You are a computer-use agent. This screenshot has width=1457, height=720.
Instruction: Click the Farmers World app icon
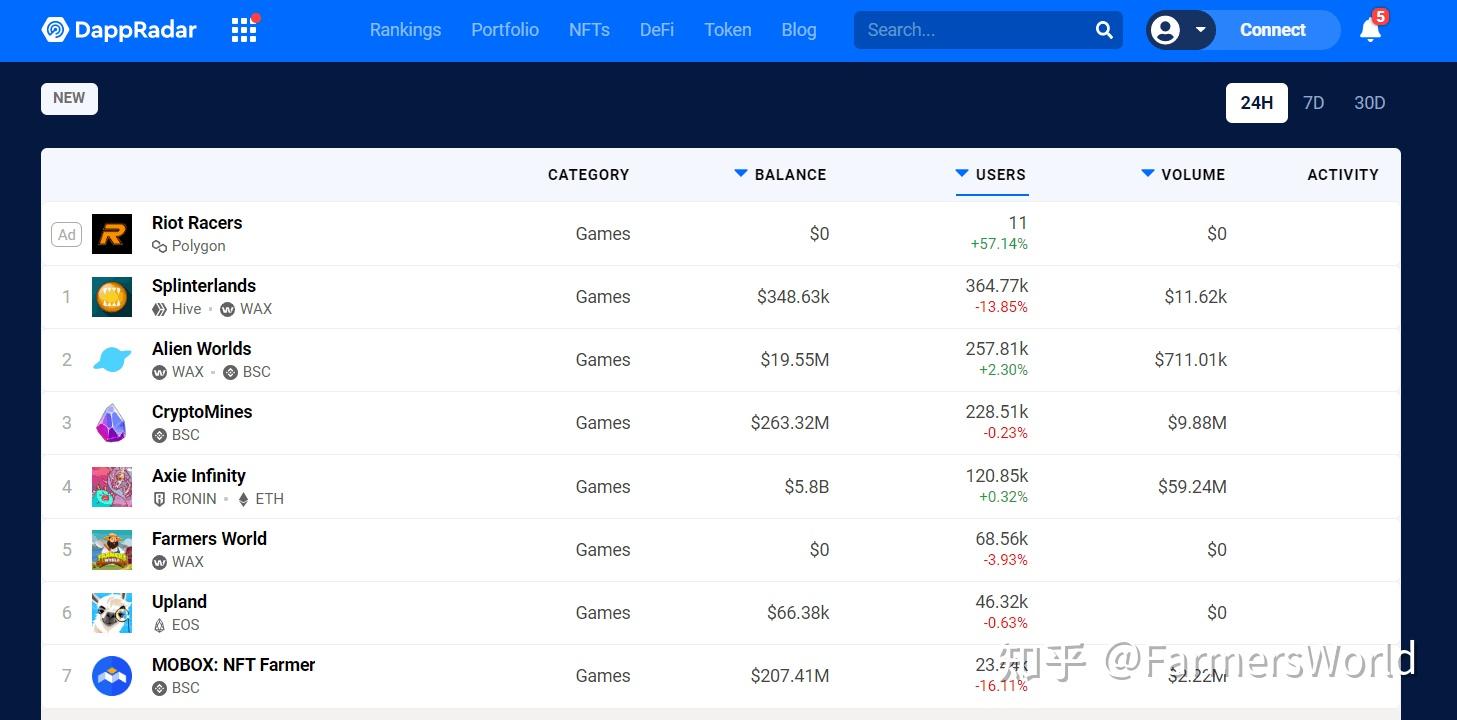point(112,550)
